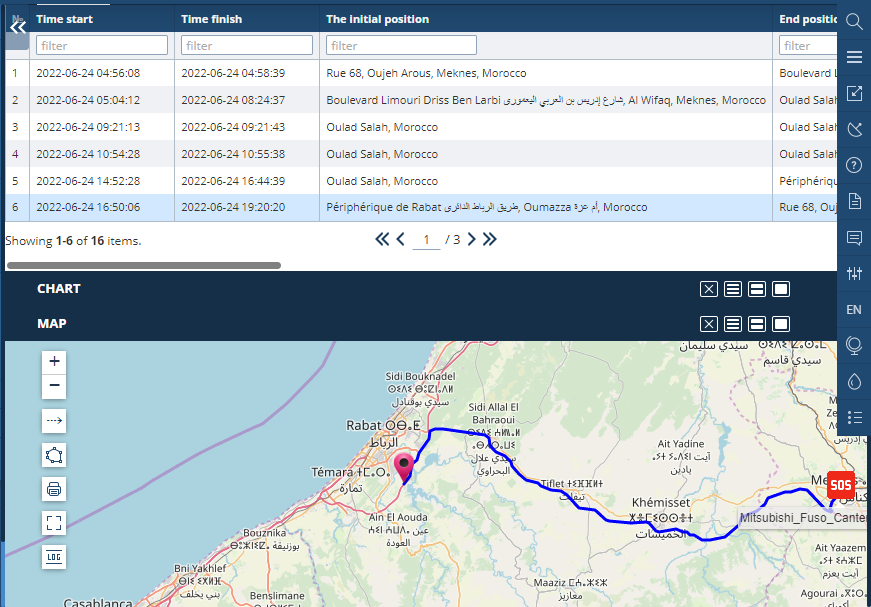Select the polygon geofence drawing tool

(x=54, y=456)
